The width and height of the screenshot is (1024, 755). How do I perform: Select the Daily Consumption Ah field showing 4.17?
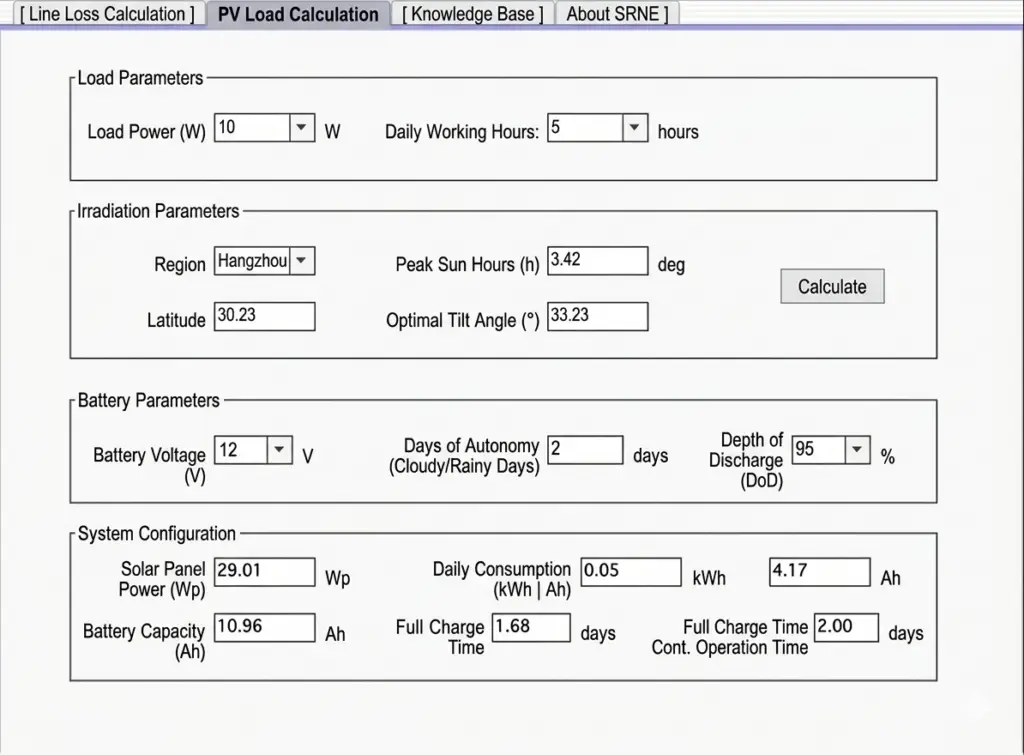click(x=820, y=572)
